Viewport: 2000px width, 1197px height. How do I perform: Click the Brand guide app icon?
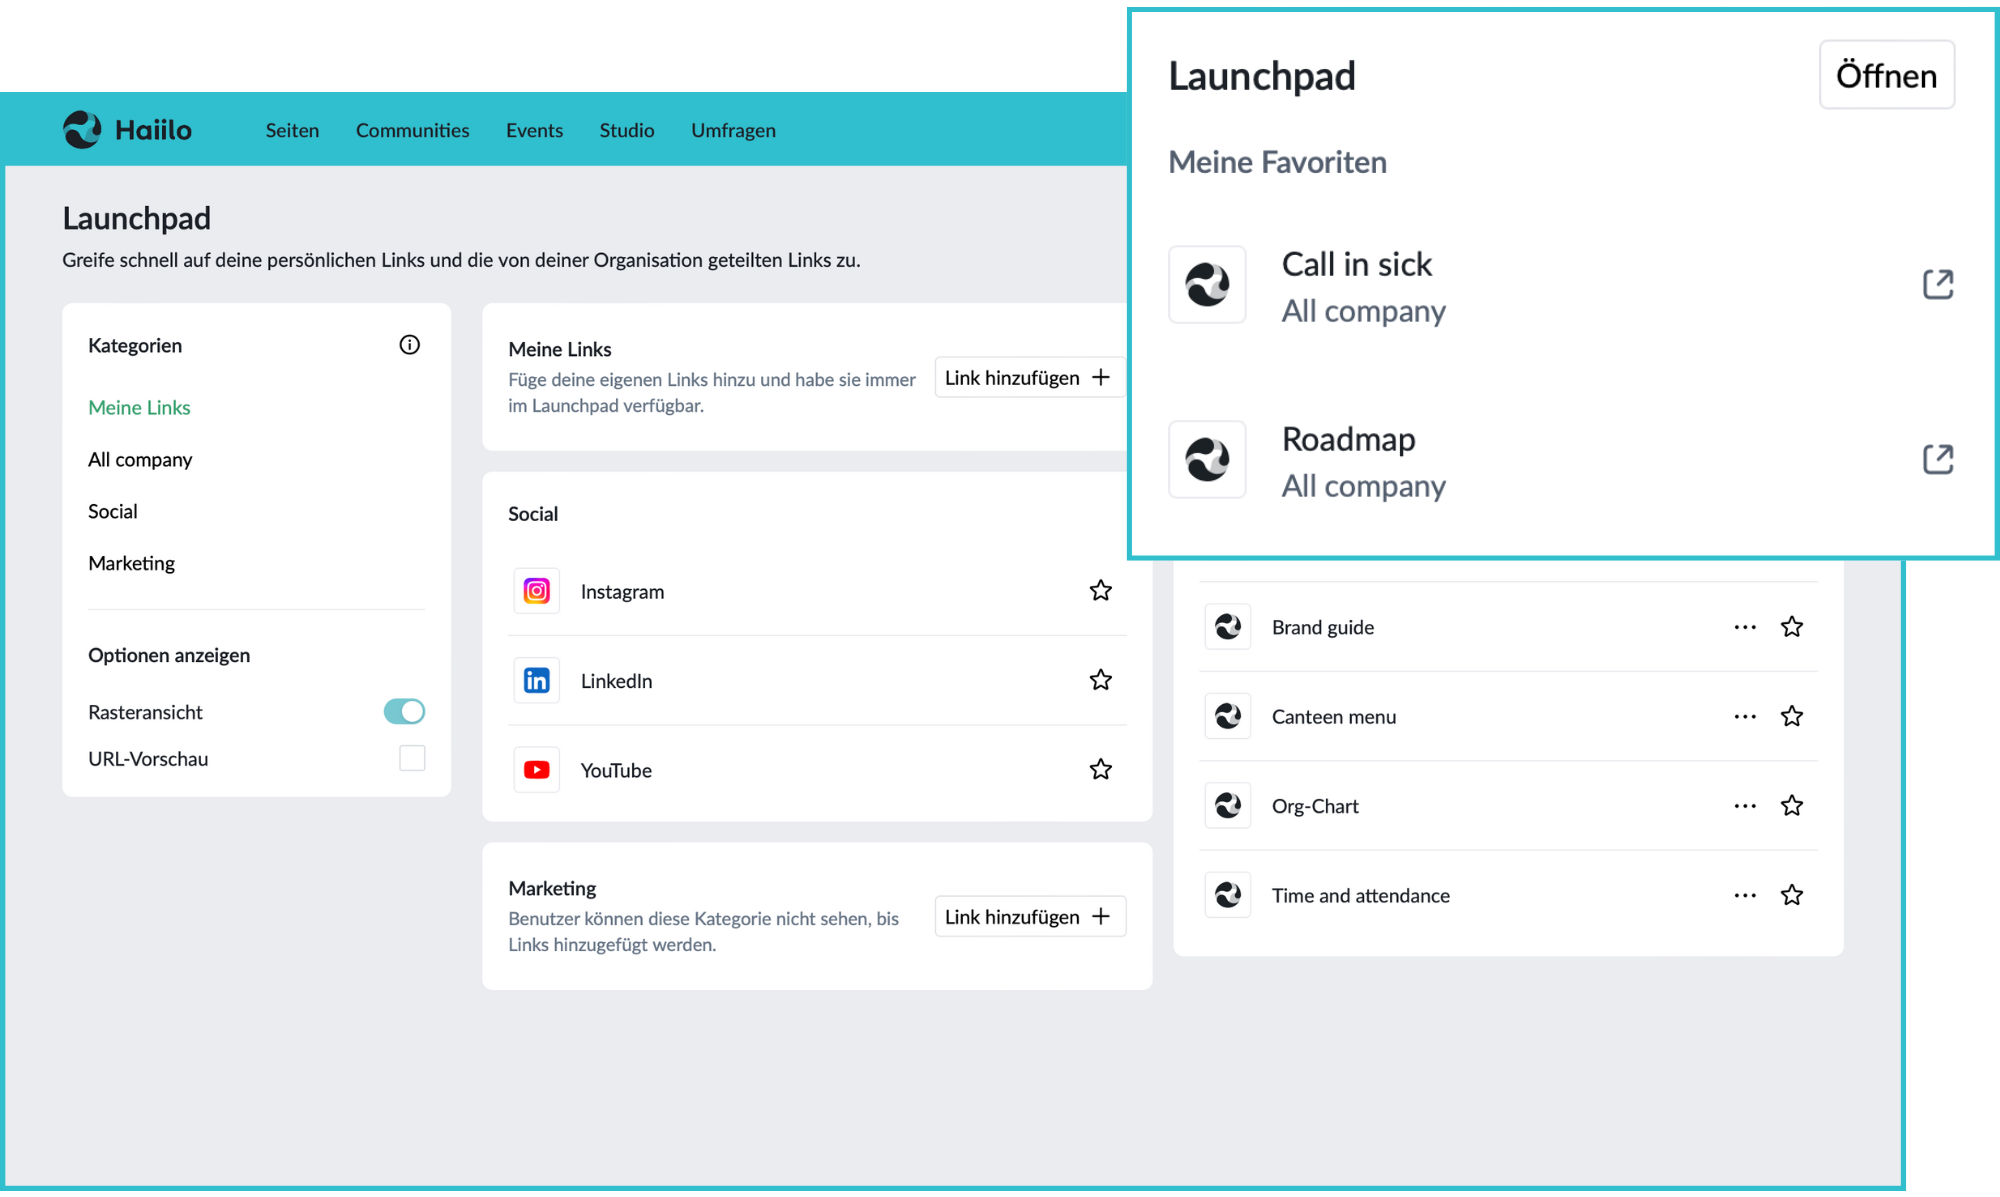[1227, 626]
